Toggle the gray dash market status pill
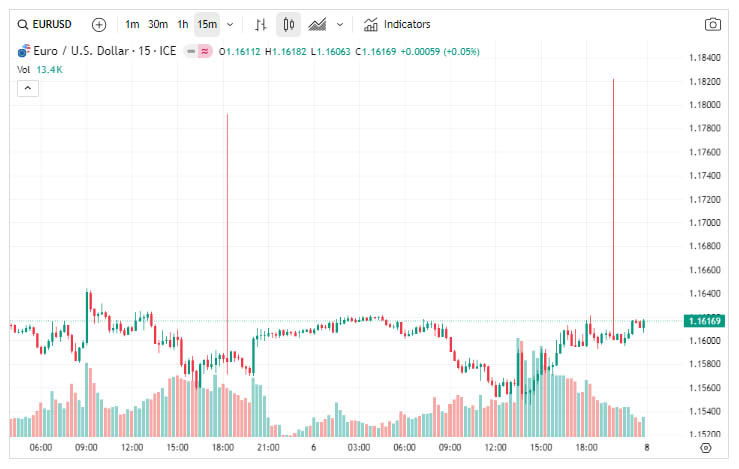The height and width of the screenshot is (469, 739). pos(191,51)
